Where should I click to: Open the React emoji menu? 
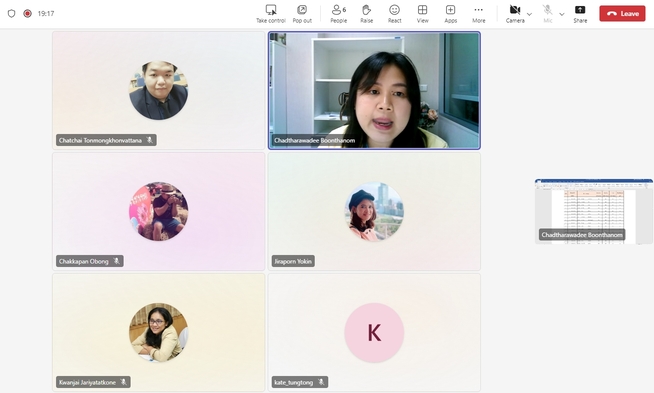click(395, 13)
